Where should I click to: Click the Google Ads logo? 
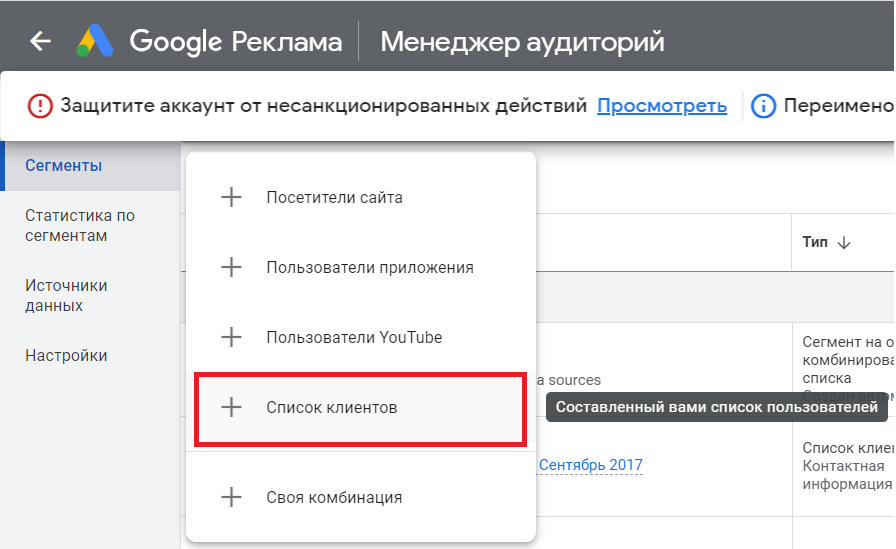click(96, 41)
